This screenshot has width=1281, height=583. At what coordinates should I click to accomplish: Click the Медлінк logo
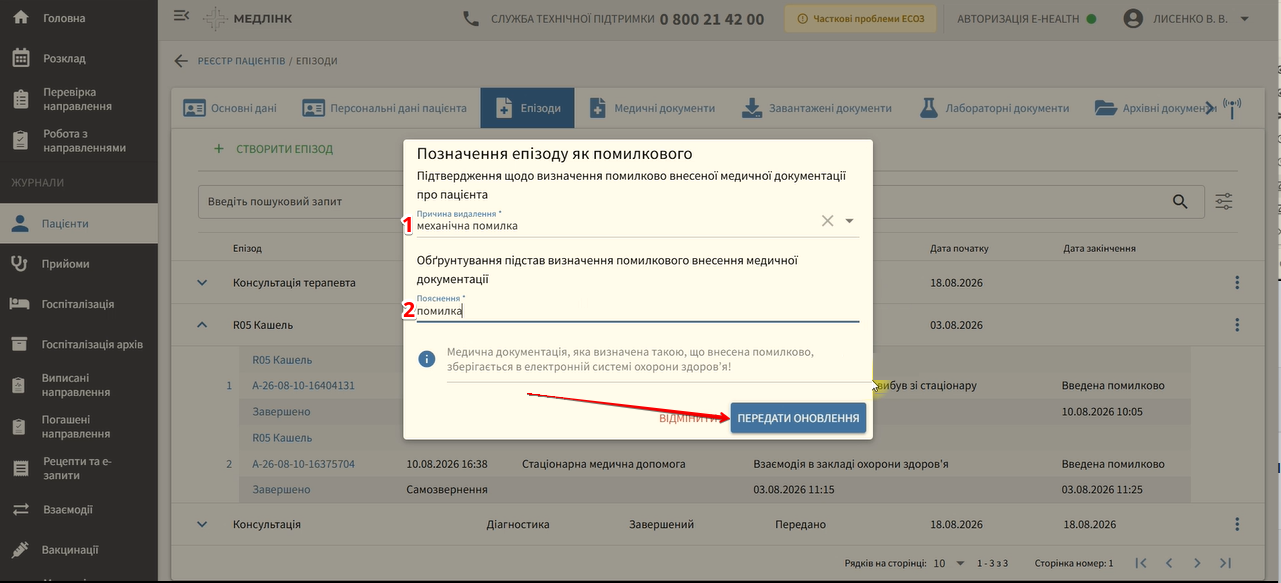(x=247, y=19)
